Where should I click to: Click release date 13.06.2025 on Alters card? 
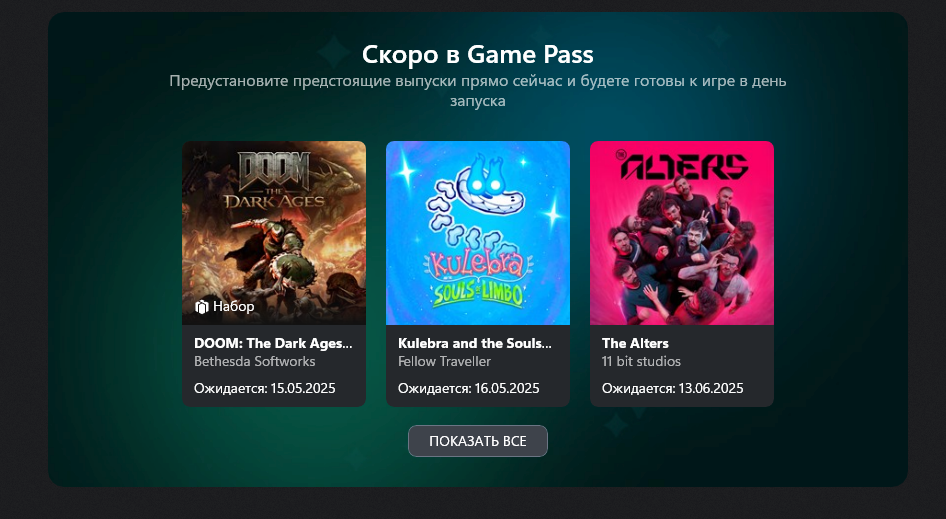(711, 388)
